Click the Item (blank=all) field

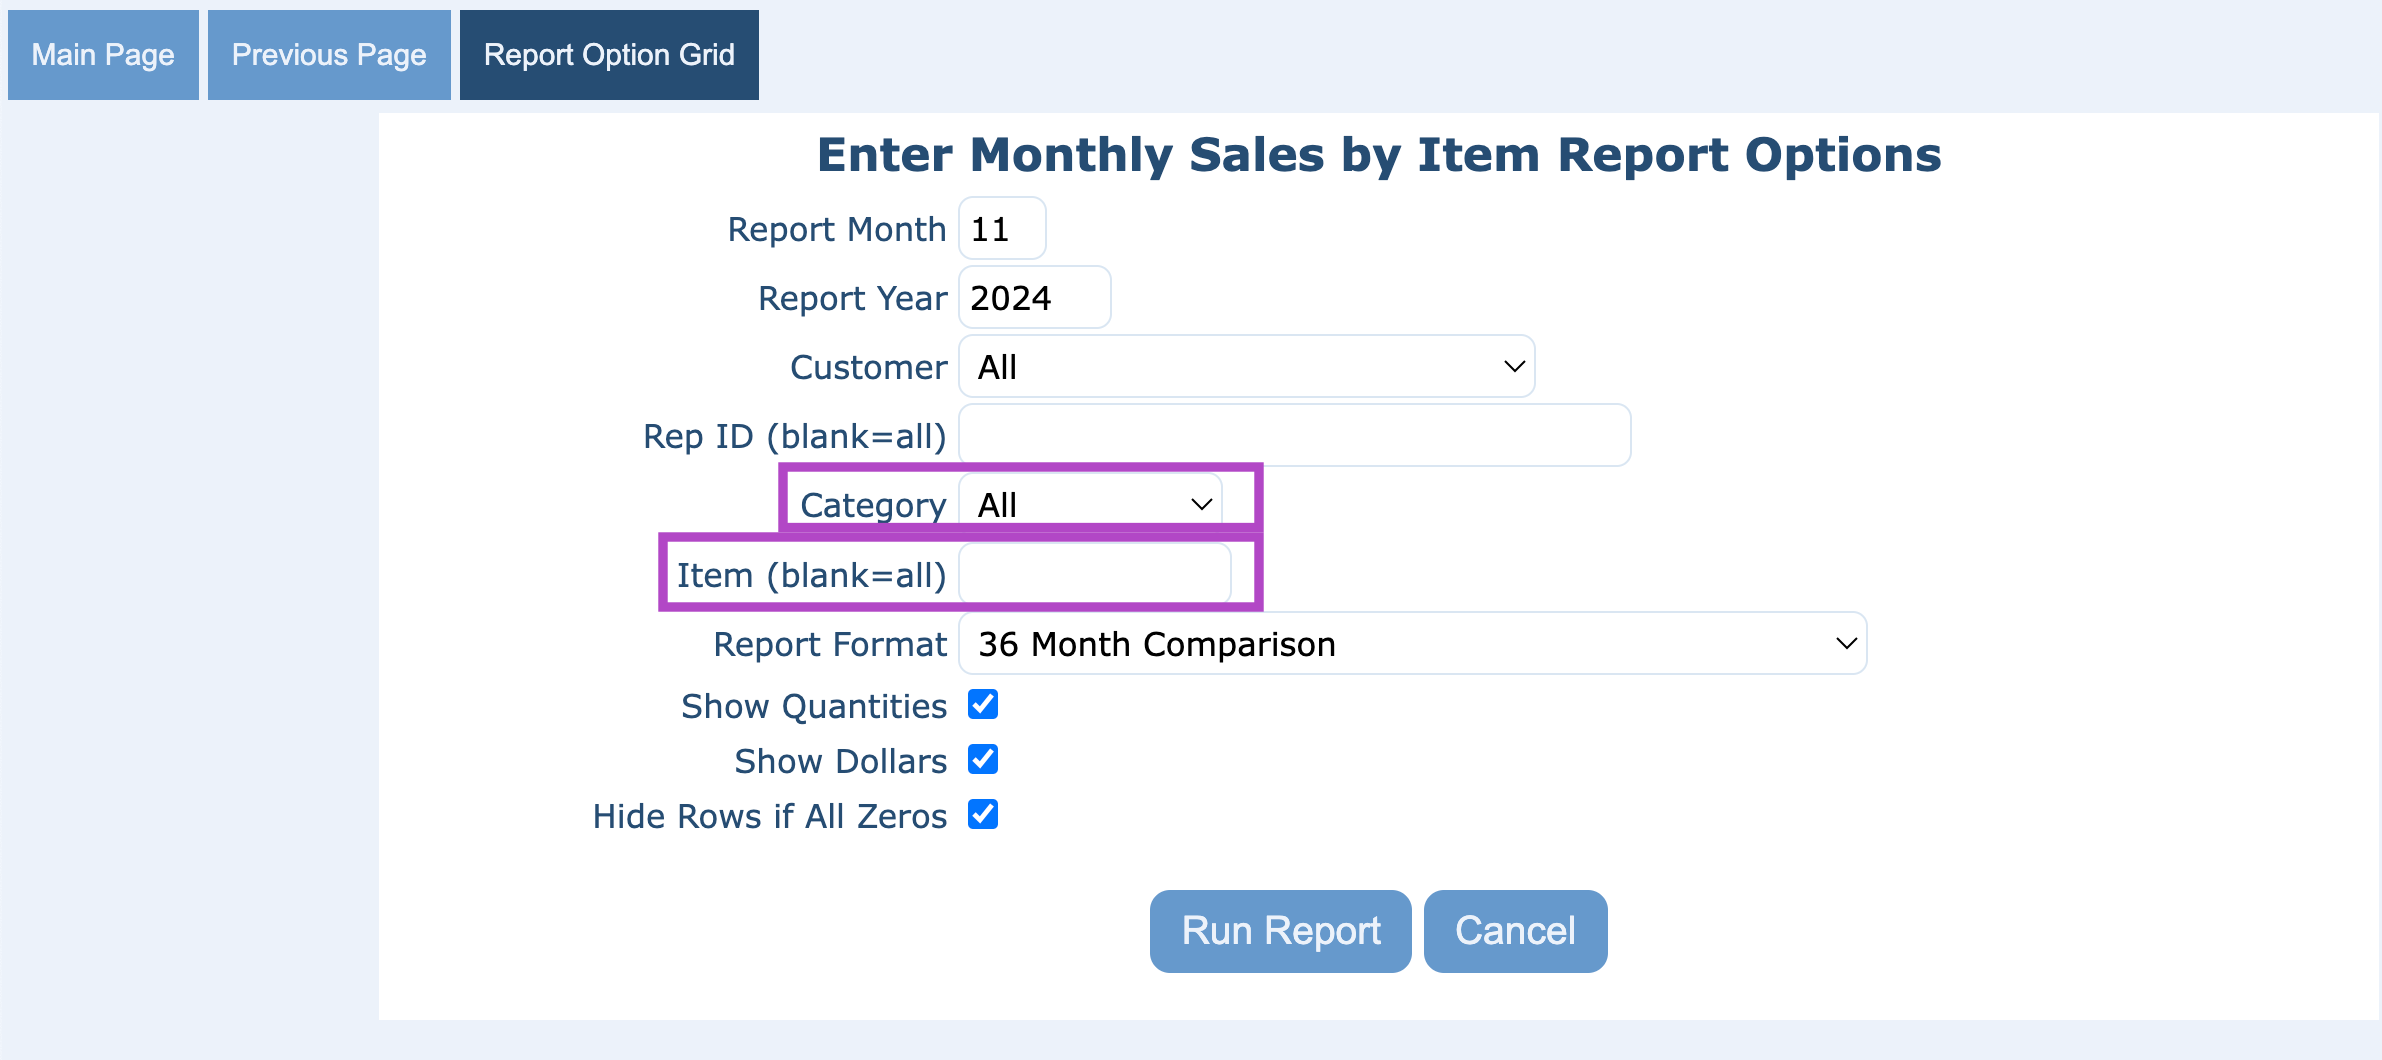pos(1094,575)
